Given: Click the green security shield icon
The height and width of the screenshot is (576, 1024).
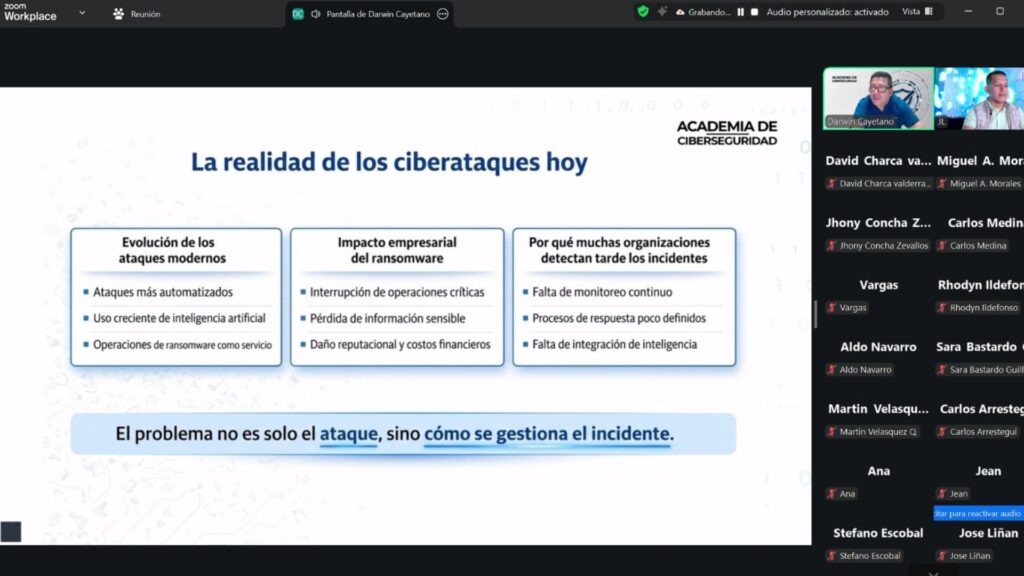Looking at the screenshot, I should point(641,11).
